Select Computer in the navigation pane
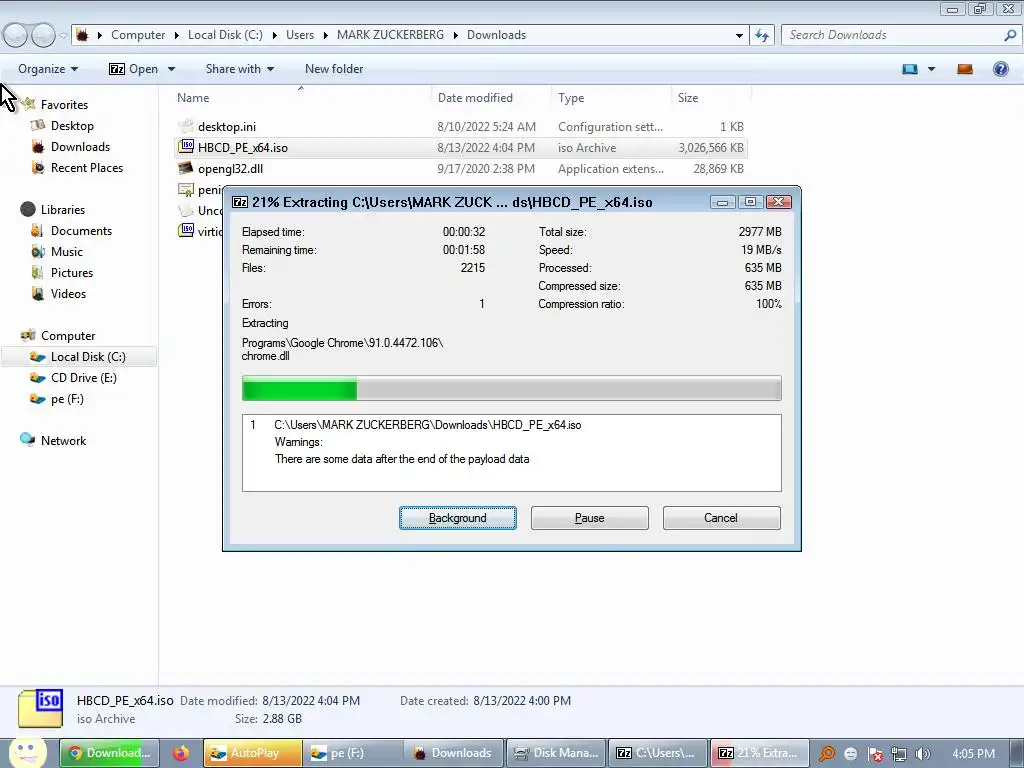1024x768 pixels. point(68,336)
